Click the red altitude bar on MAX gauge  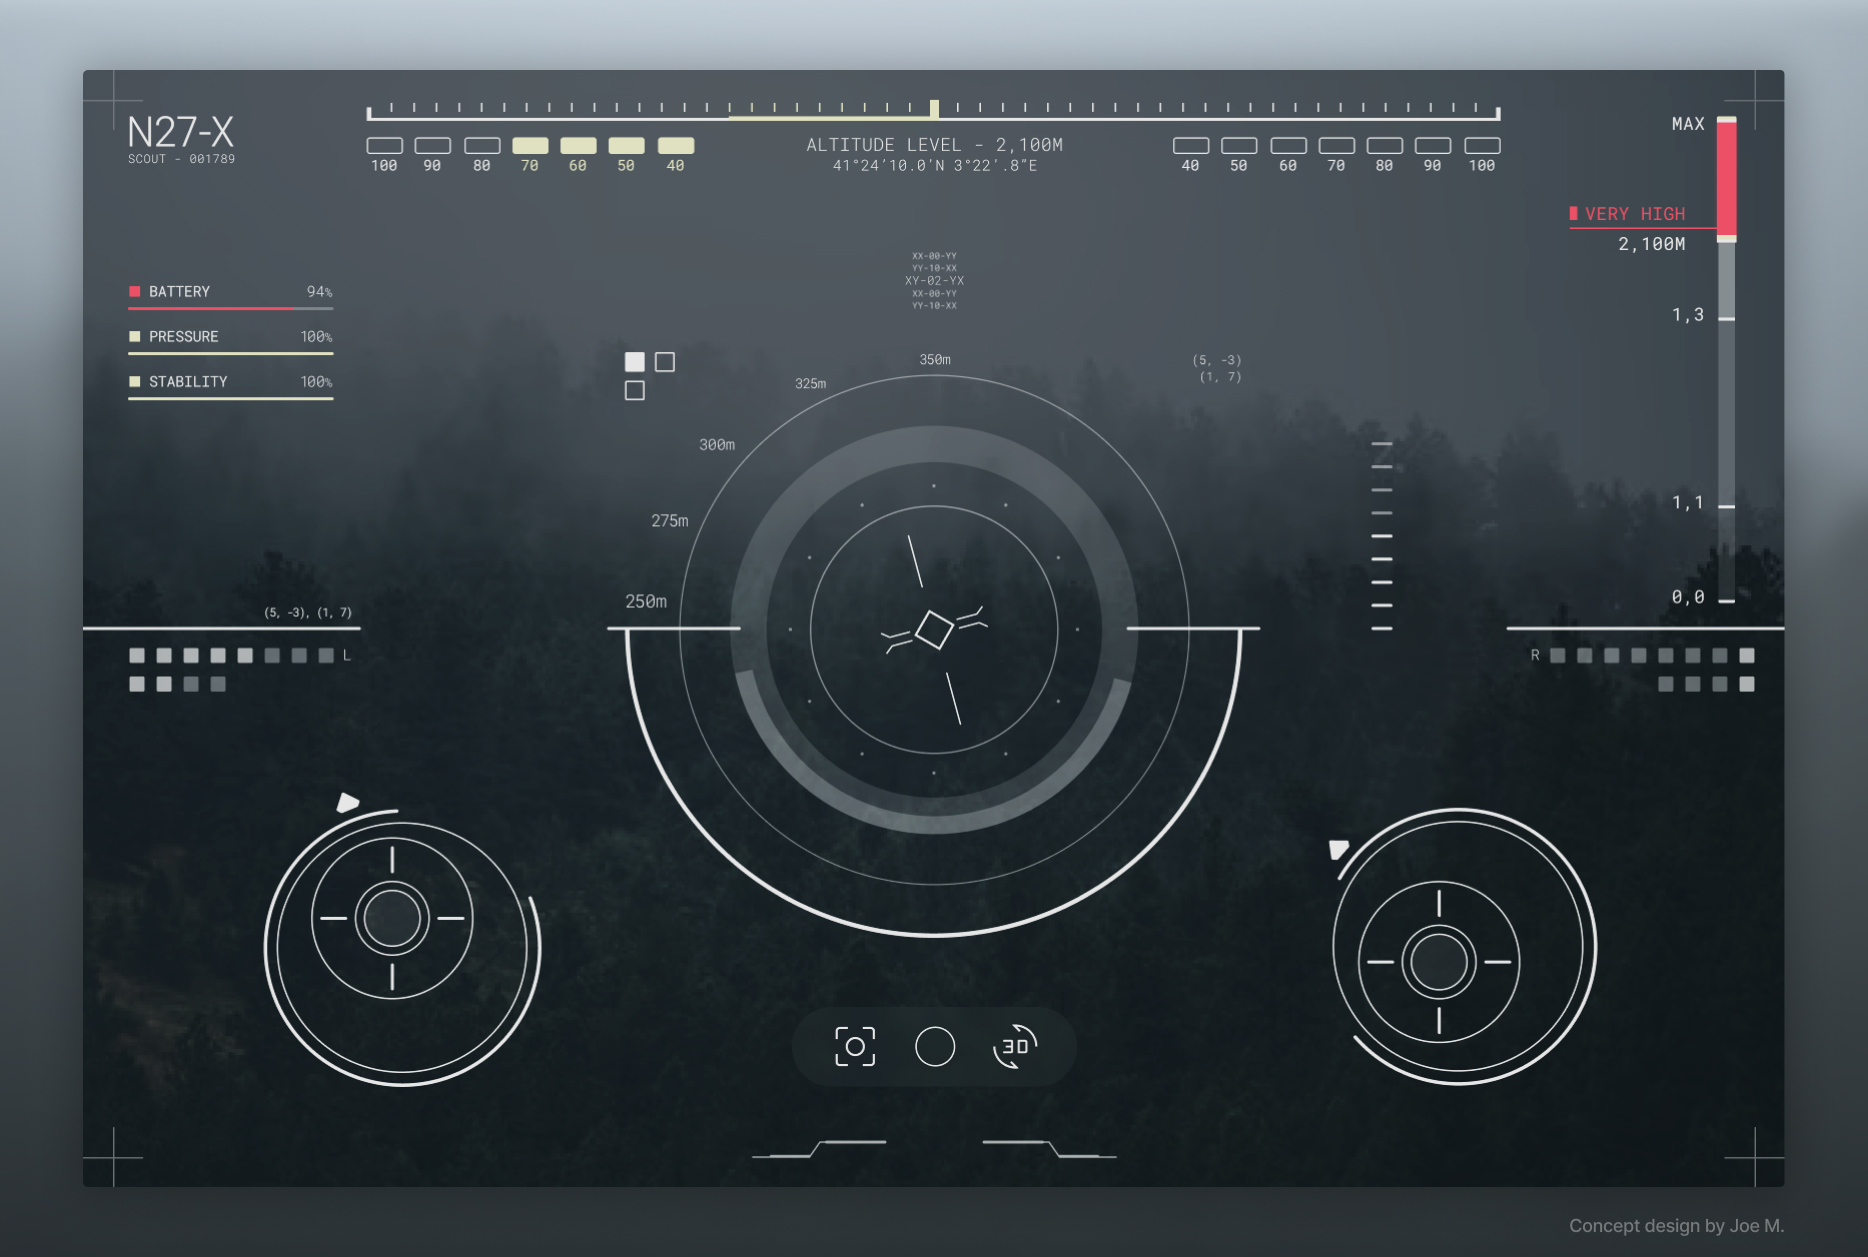click(1727, 178)
